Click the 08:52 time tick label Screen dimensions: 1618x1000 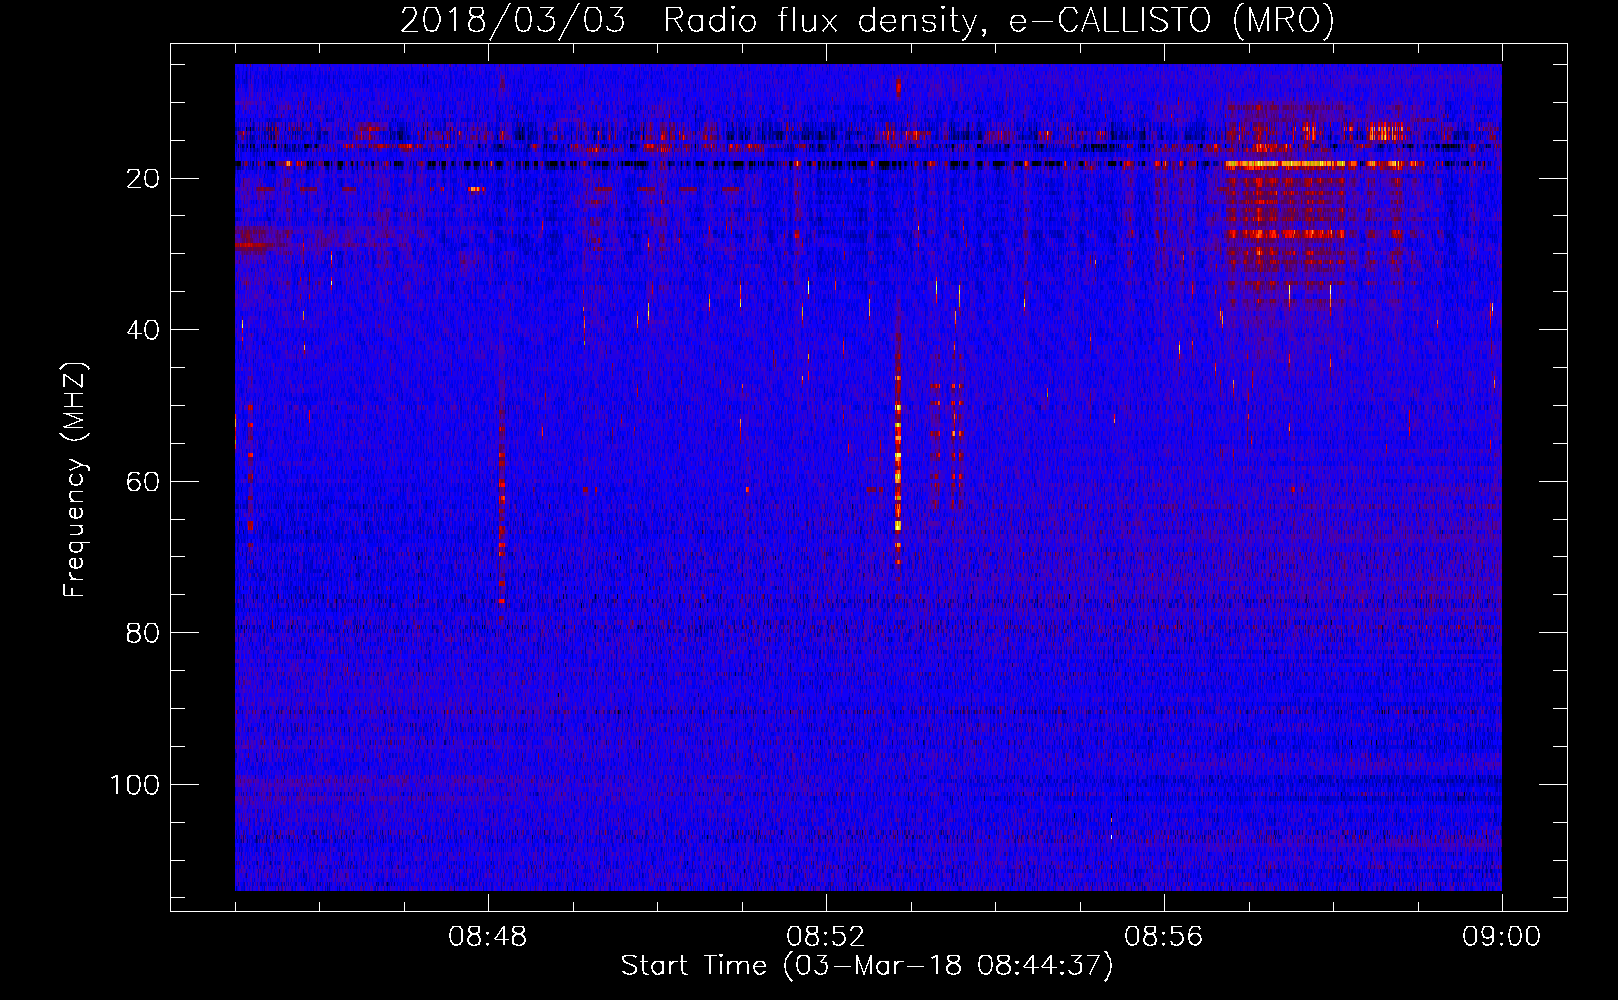[x=826, y=937]
